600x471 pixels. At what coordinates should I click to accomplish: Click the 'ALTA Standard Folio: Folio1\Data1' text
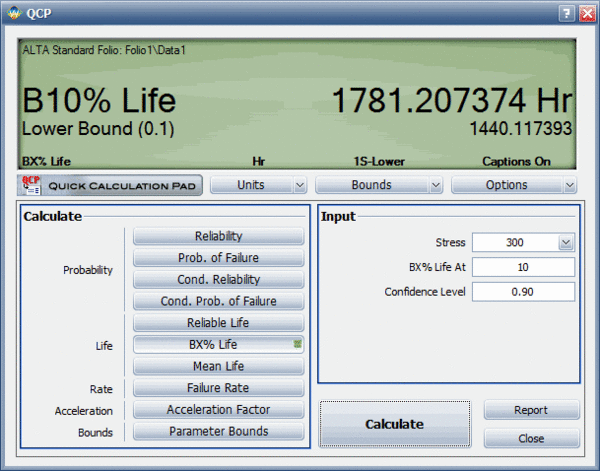point(104,50)
